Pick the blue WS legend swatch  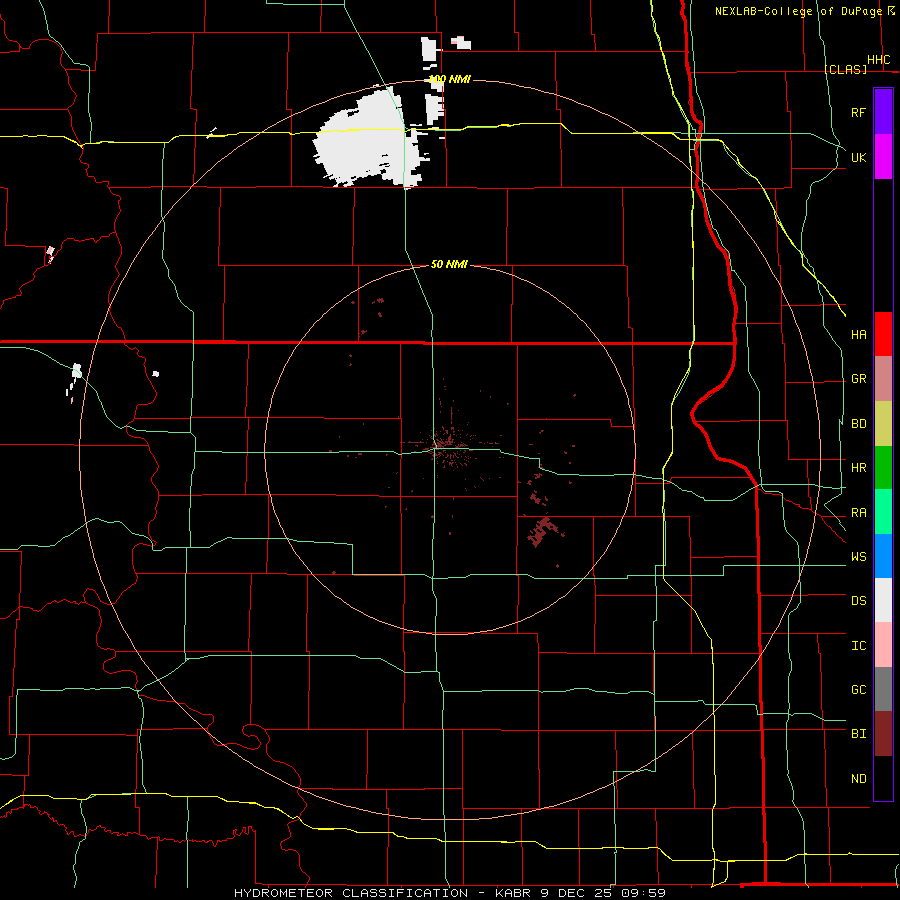(x=883, y=556)
